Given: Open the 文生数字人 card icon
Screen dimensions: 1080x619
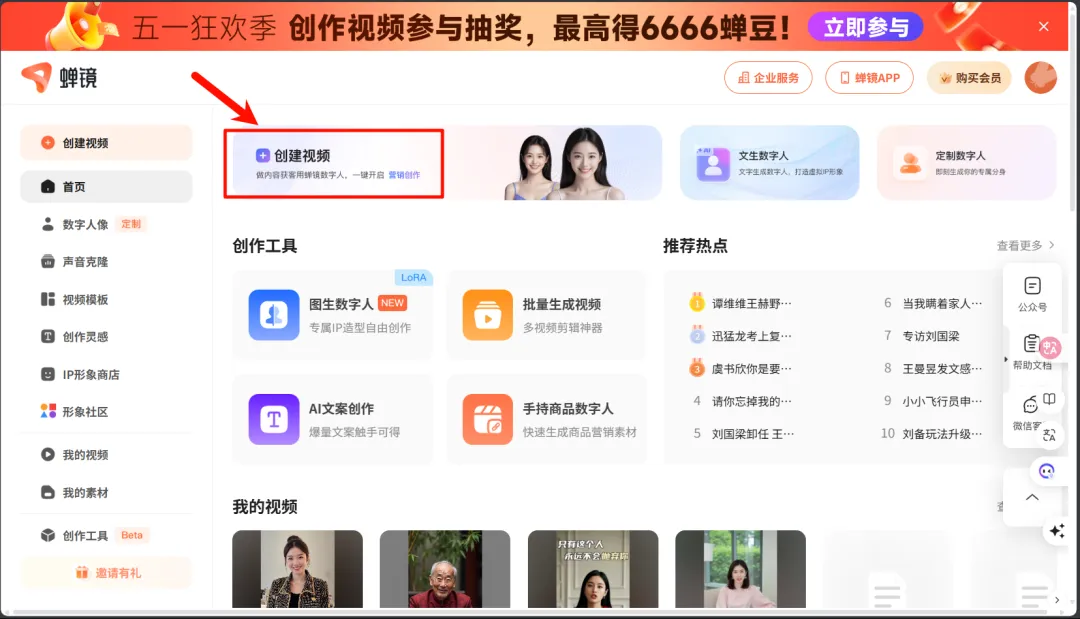Looking at the screenshot, I should [713, 165].
